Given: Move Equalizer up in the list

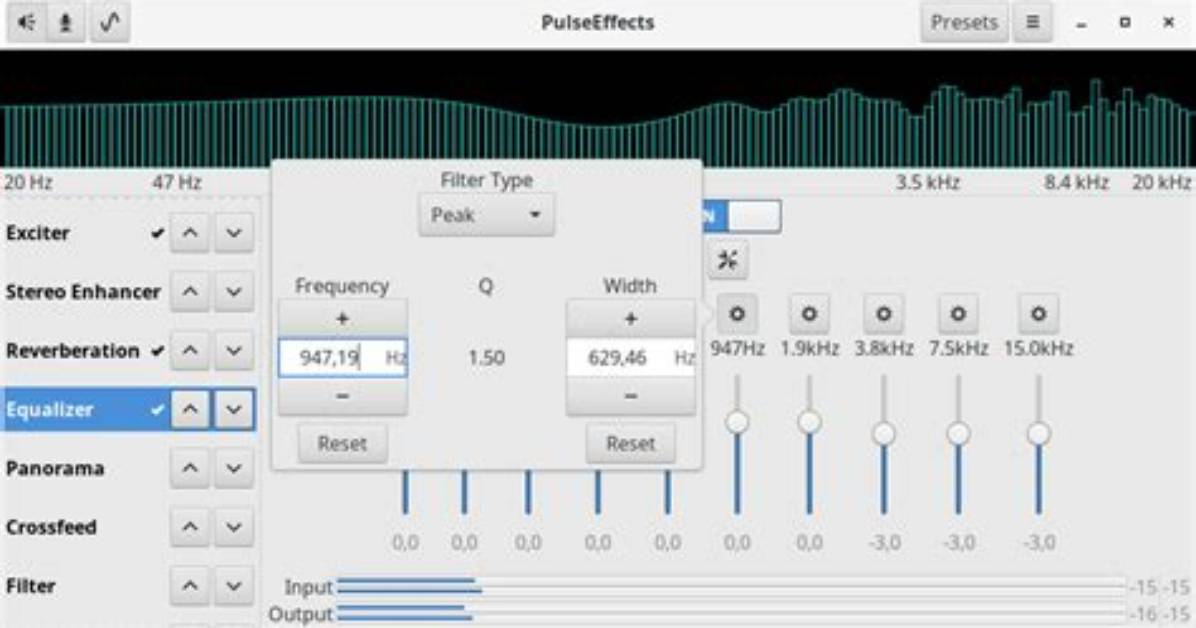Looking at the screenshot, I should click(190, 409).
